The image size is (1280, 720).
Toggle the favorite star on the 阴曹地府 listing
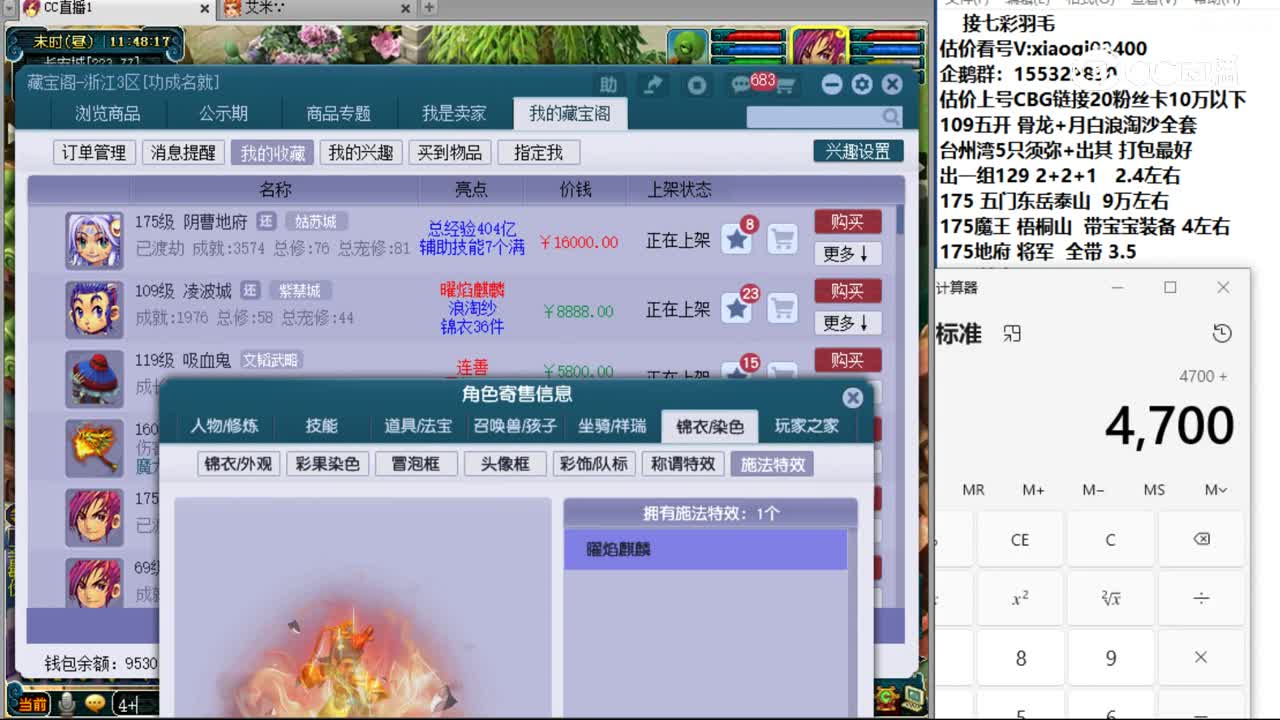[x=736, y=238]
